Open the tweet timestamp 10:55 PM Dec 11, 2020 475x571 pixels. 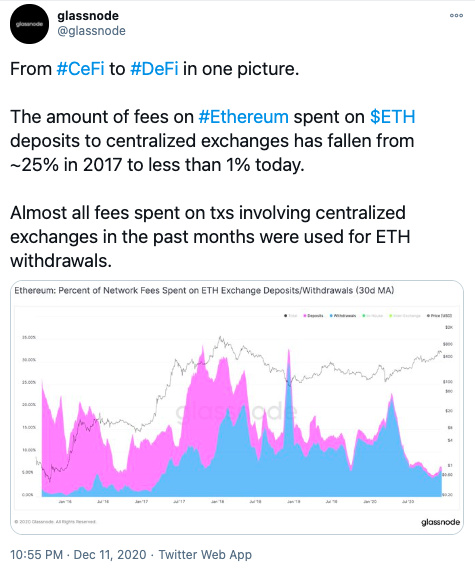click(x=78, y=555)
